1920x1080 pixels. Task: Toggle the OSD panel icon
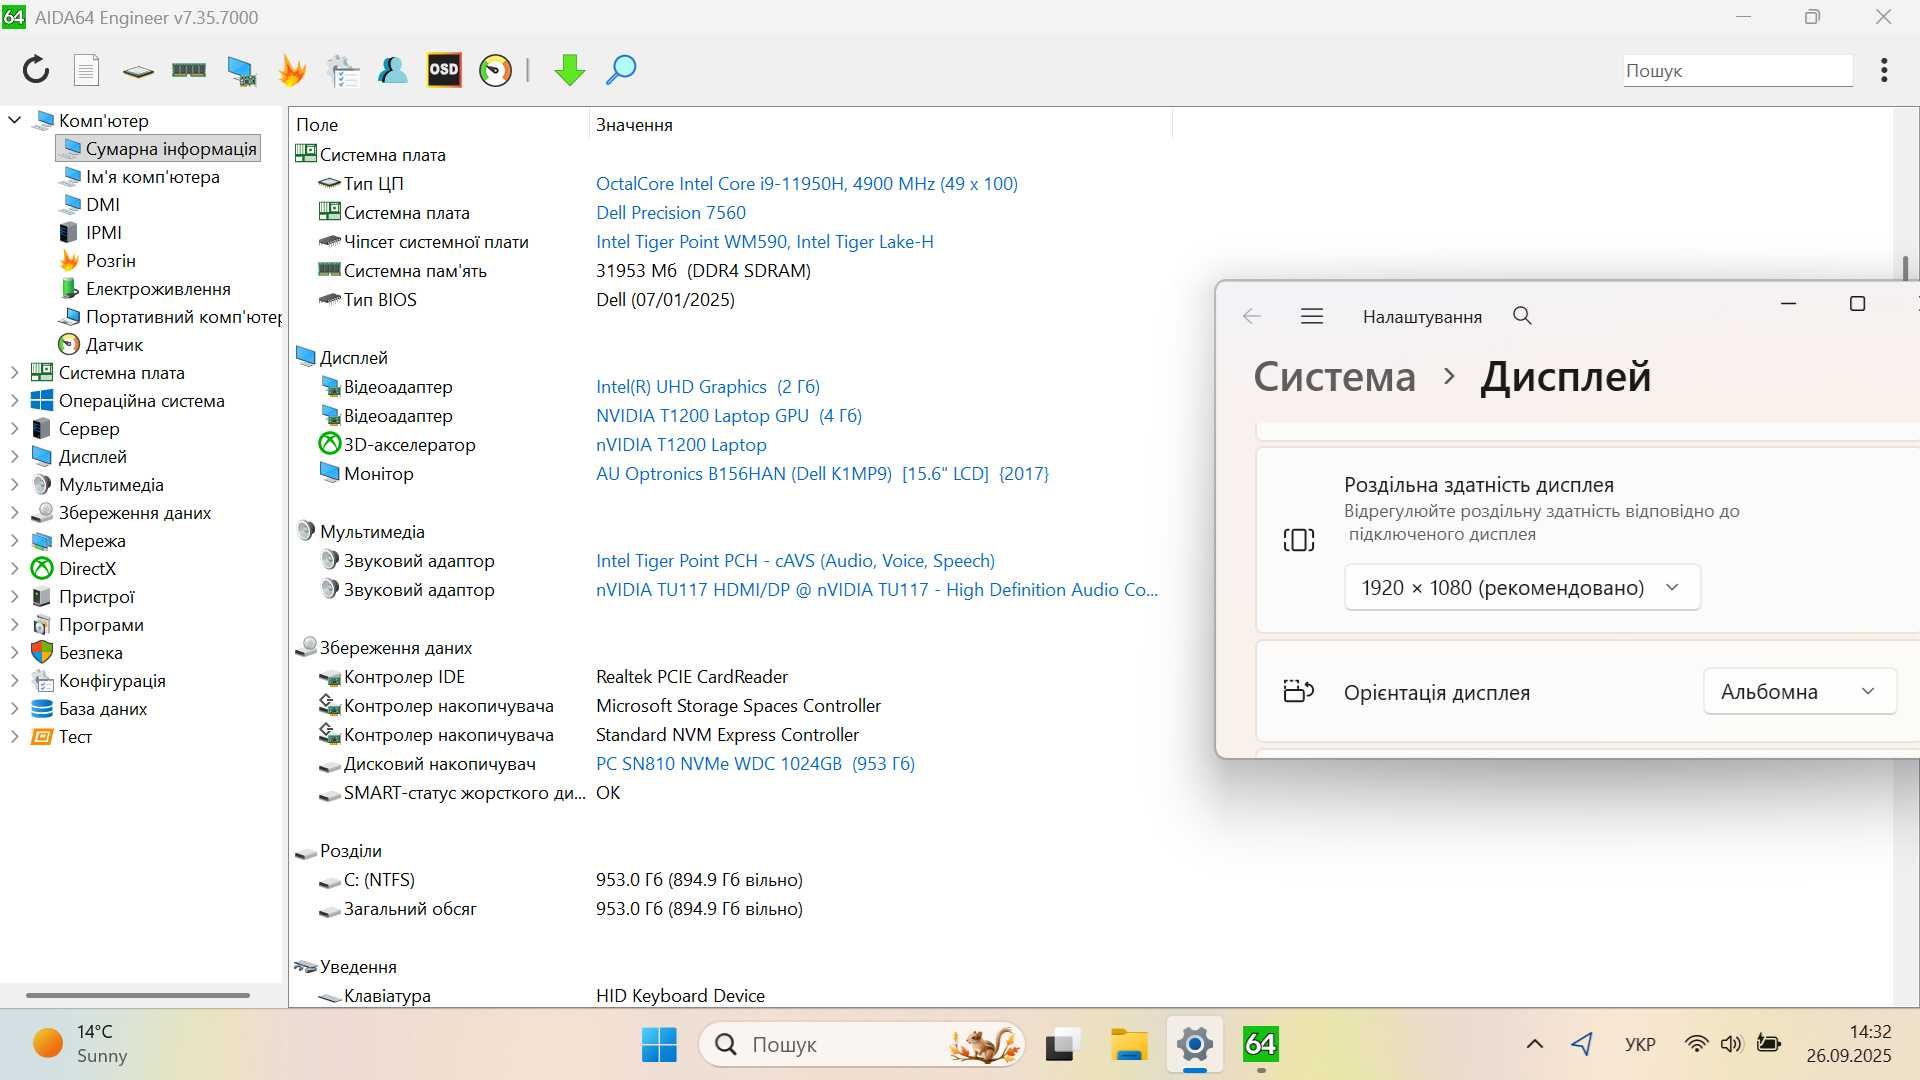[x=444, y=70]
